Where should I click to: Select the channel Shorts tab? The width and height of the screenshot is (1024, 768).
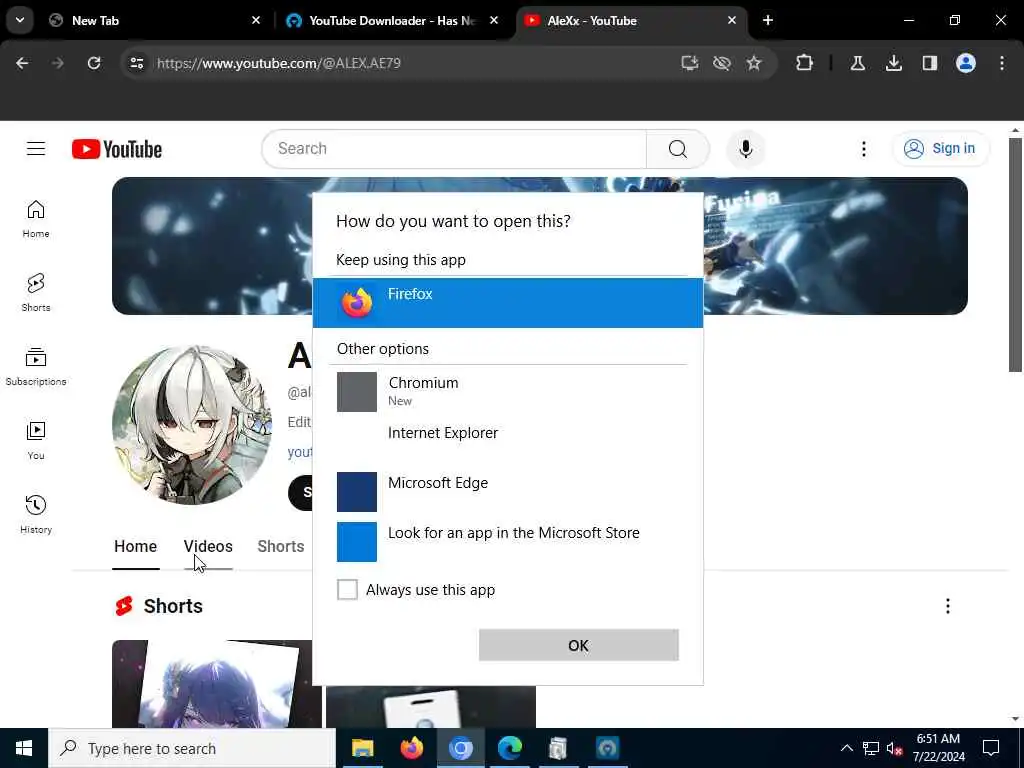(281, 547)
